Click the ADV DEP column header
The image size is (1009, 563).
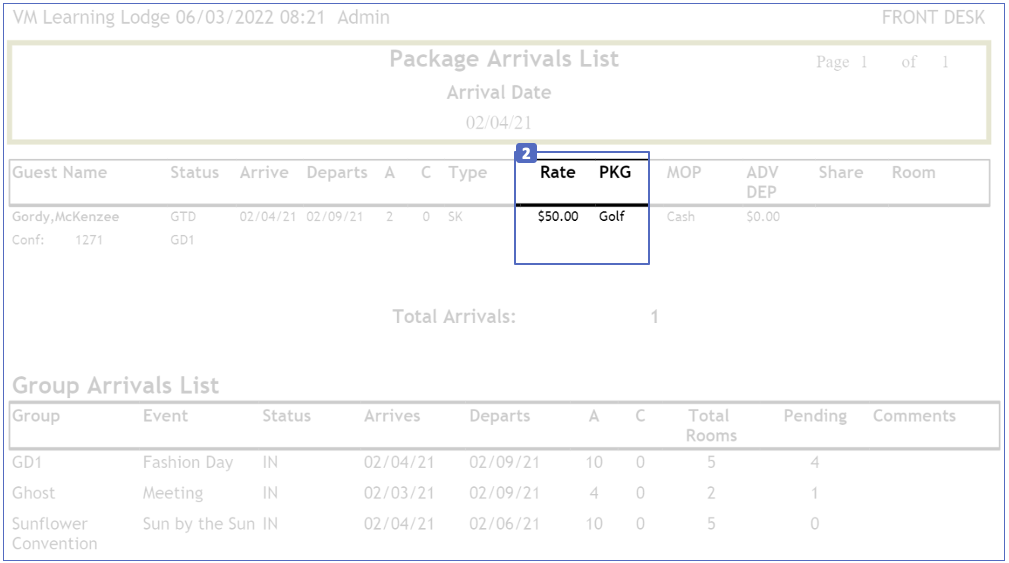point(762,181)
